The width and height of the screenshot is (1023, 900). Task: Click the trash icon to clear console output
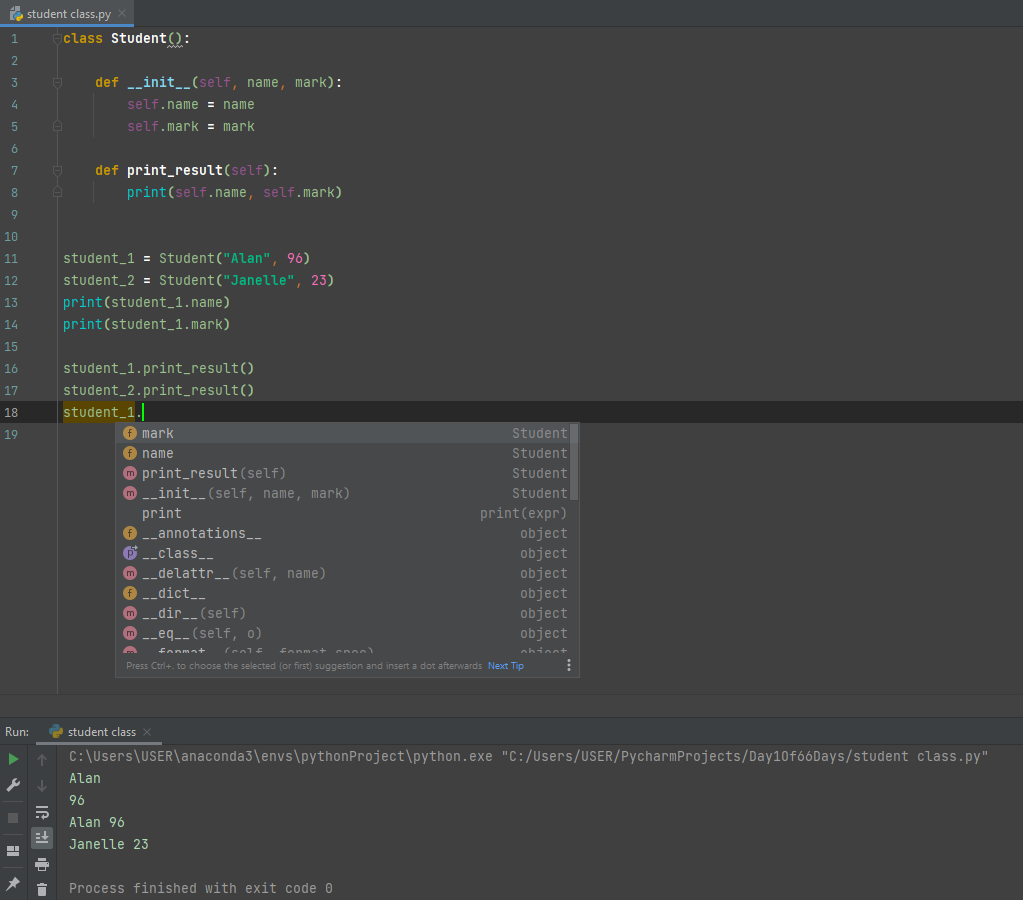(42, 890)
